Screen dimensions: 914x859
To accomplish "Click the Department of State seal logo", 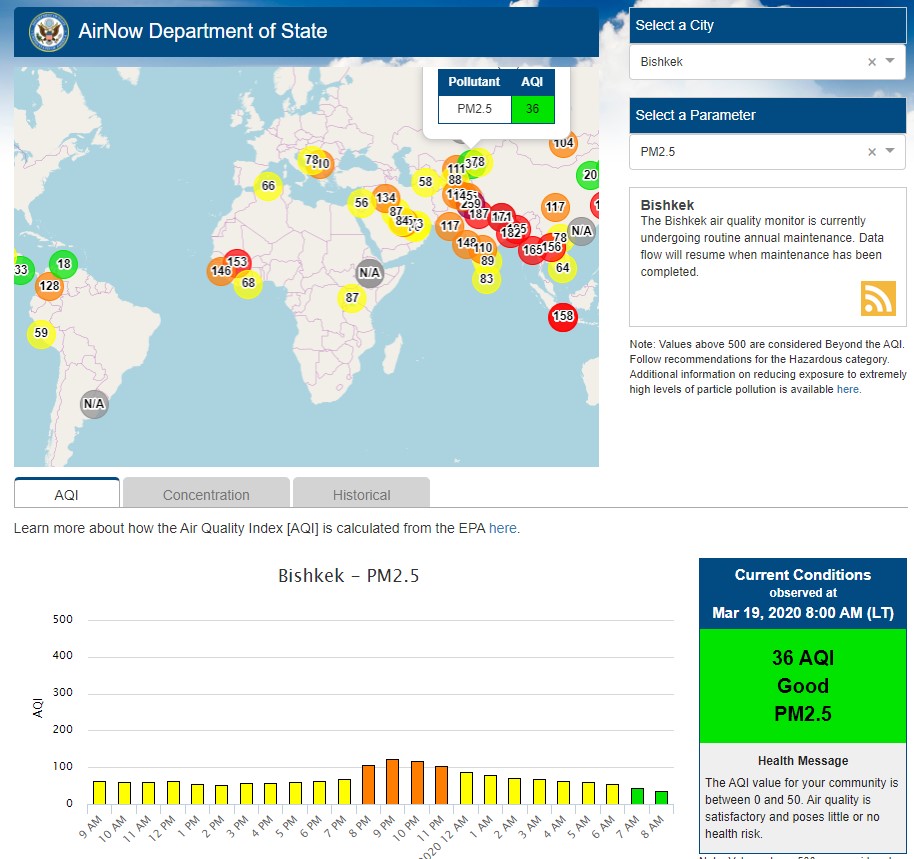I will (x=46, y=32).
